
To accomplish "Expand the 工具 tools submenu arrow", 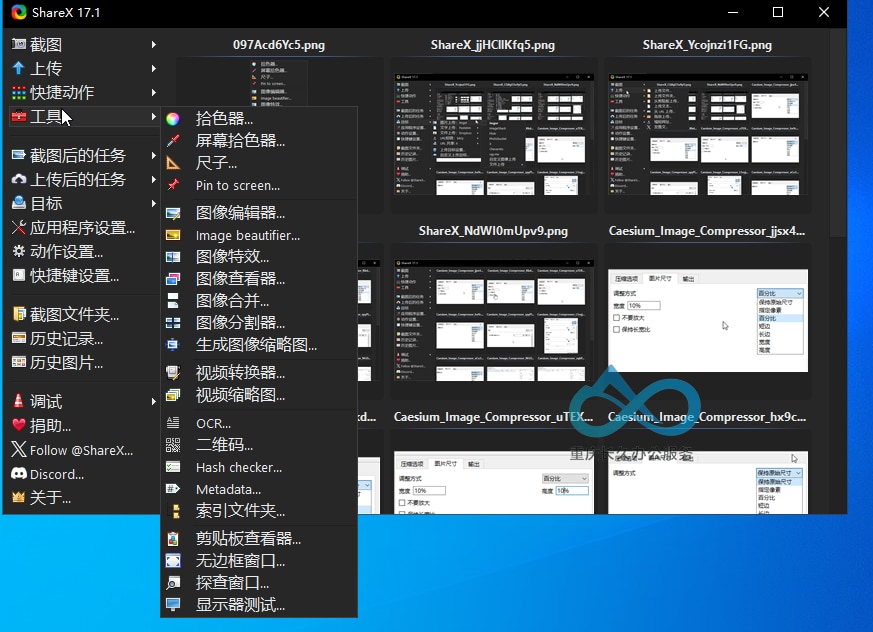I will click(x=153, y=116).
